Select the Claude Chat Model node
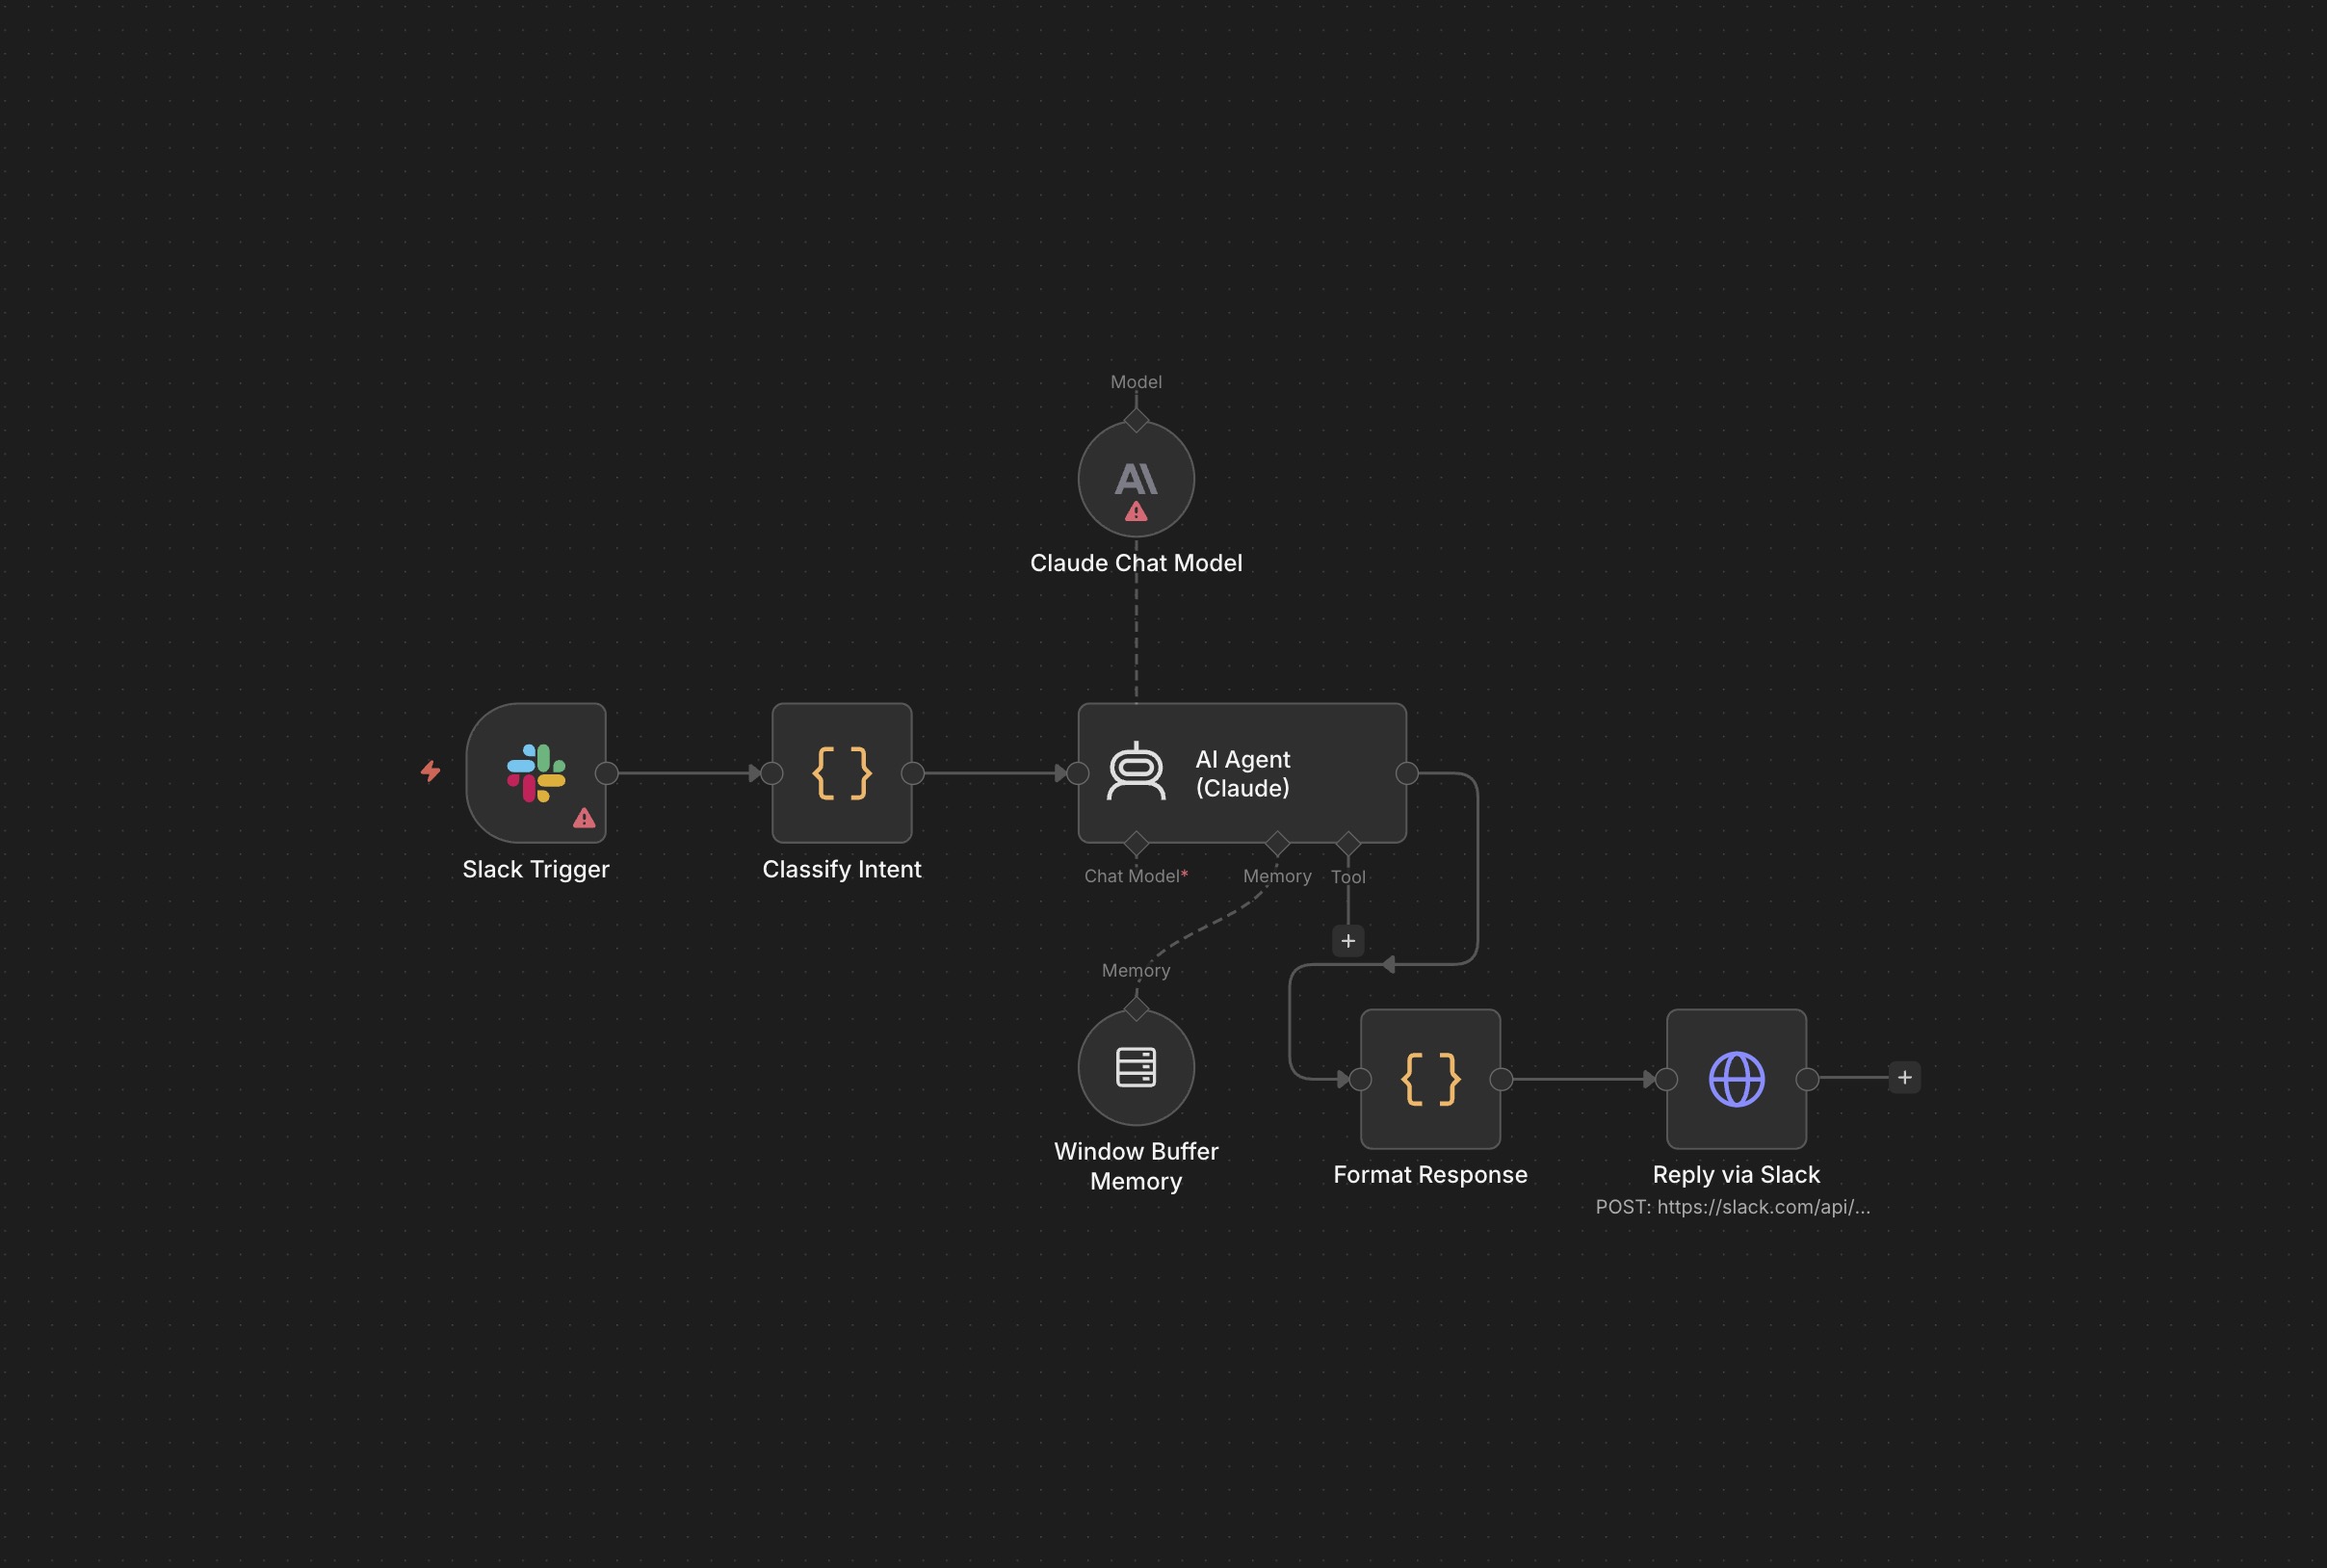The width and height of the screenshot is (2327, 1568). tap(1136, 479)
